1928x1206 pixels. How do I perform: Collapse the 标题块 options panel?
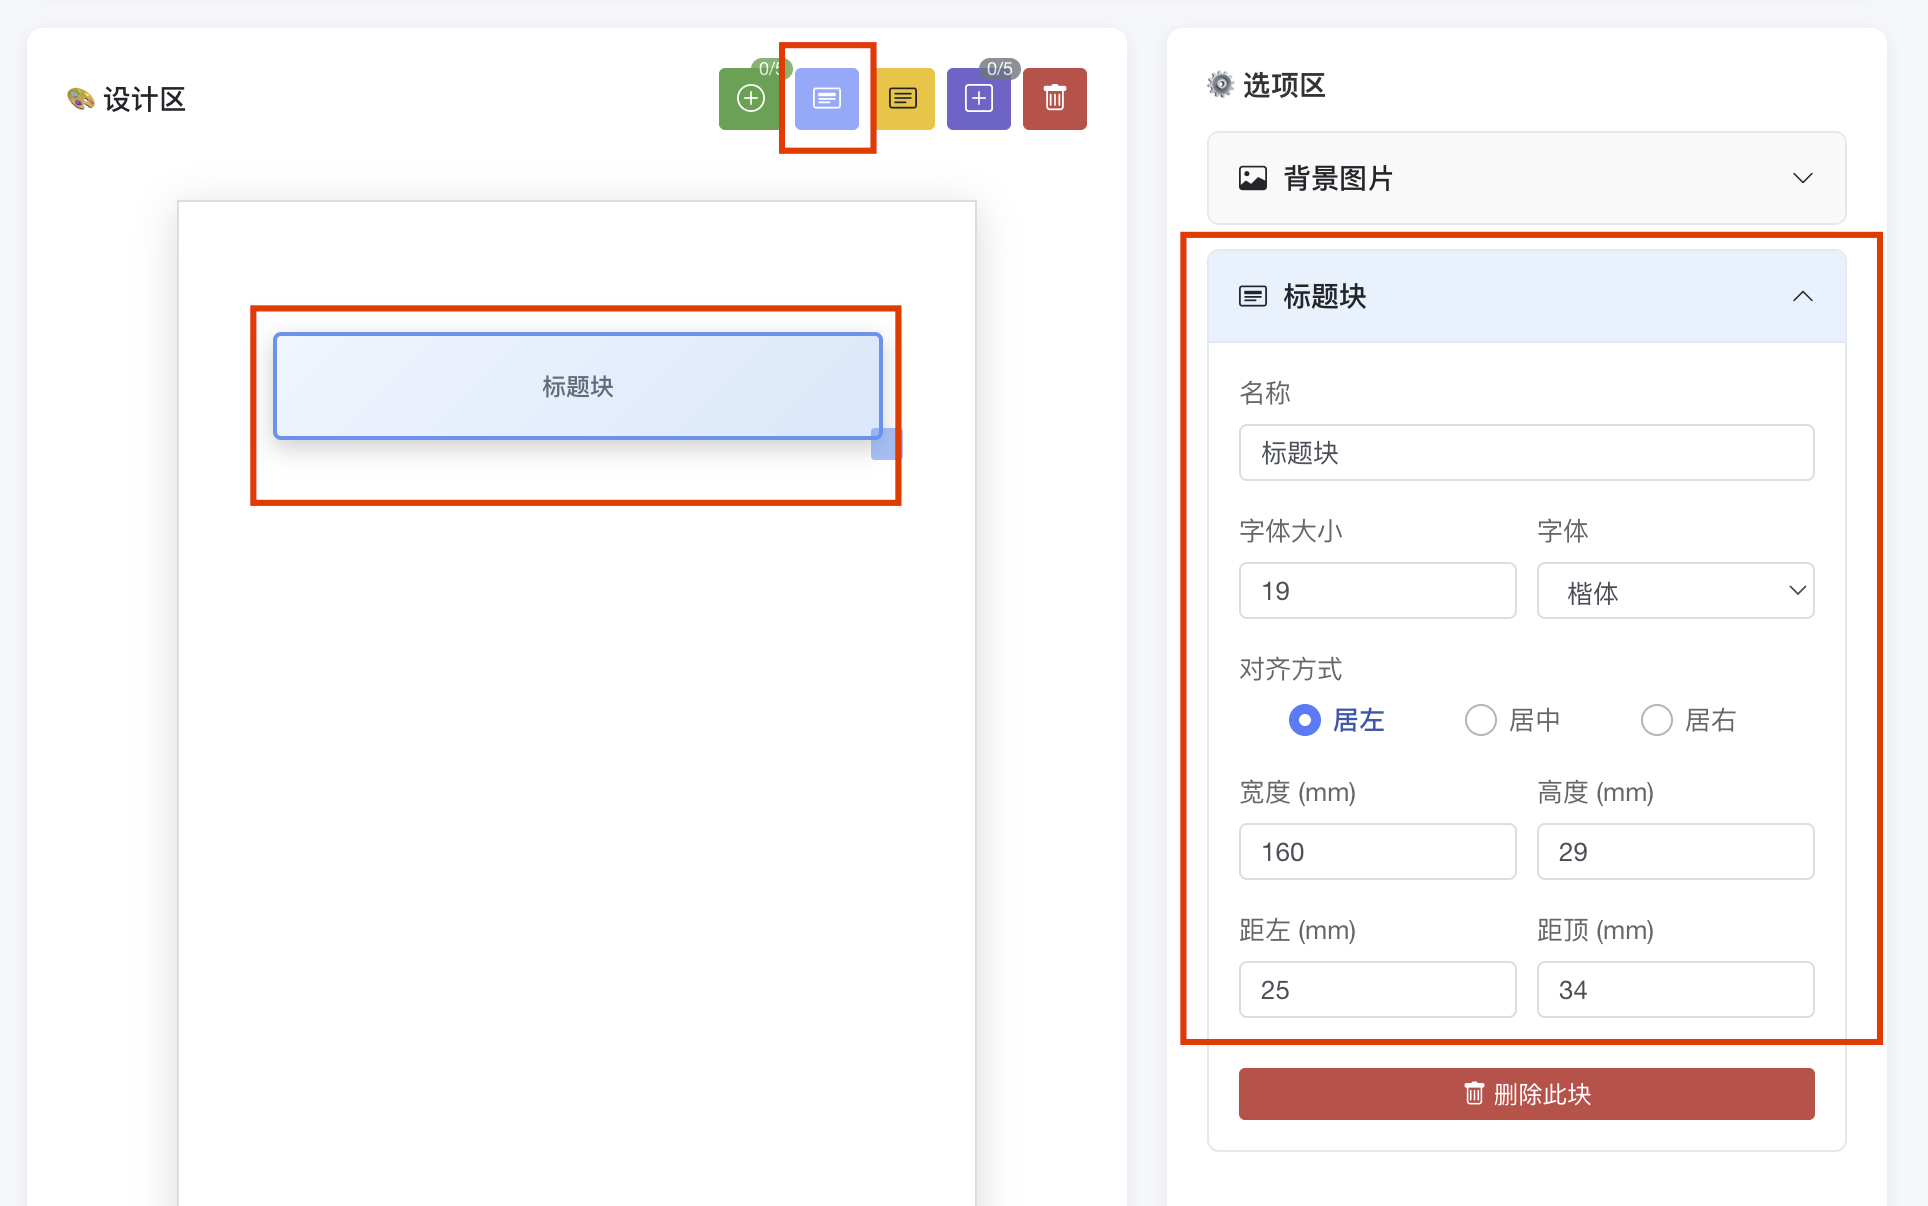click(x=1526, y=296)
